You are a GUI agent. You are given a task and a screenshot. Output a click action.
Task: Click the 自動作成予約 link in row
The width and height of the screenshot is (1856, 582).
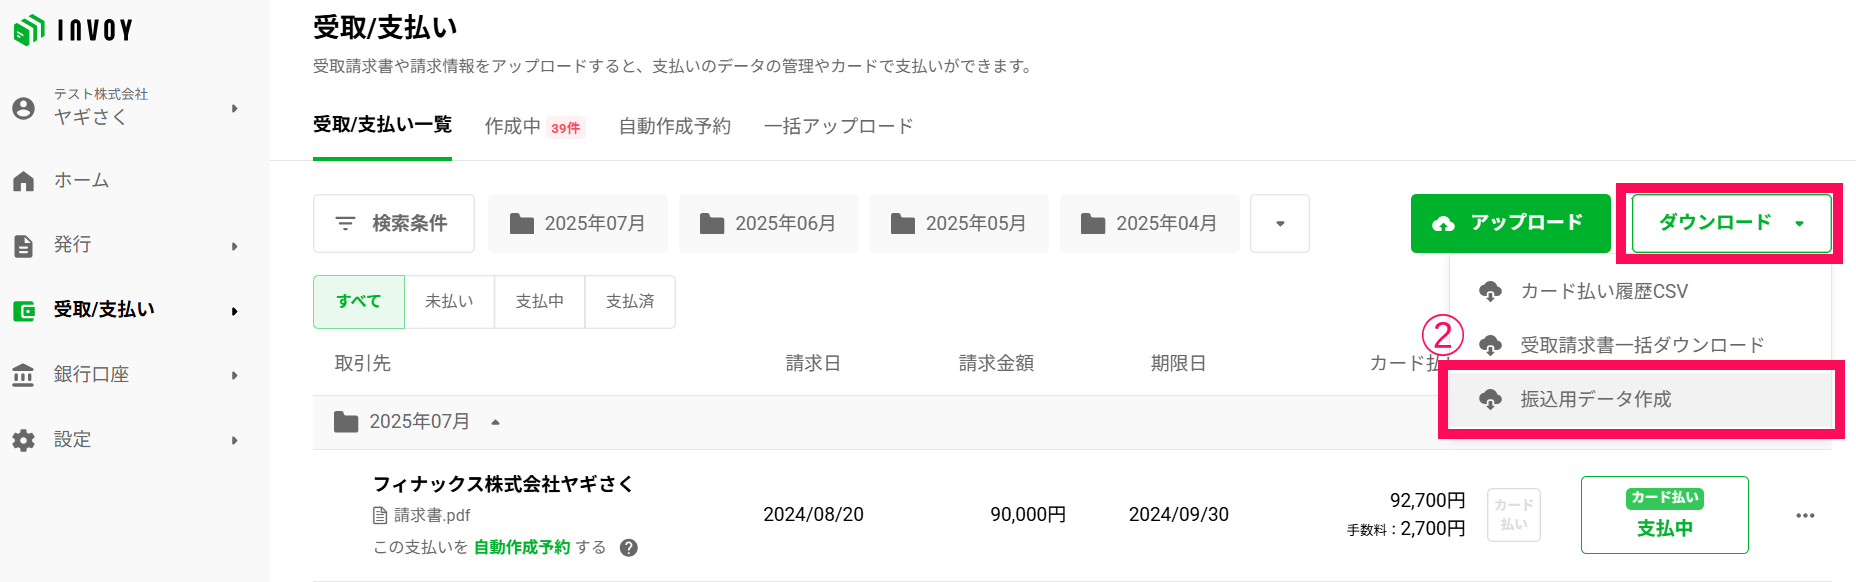click(522, 548)
